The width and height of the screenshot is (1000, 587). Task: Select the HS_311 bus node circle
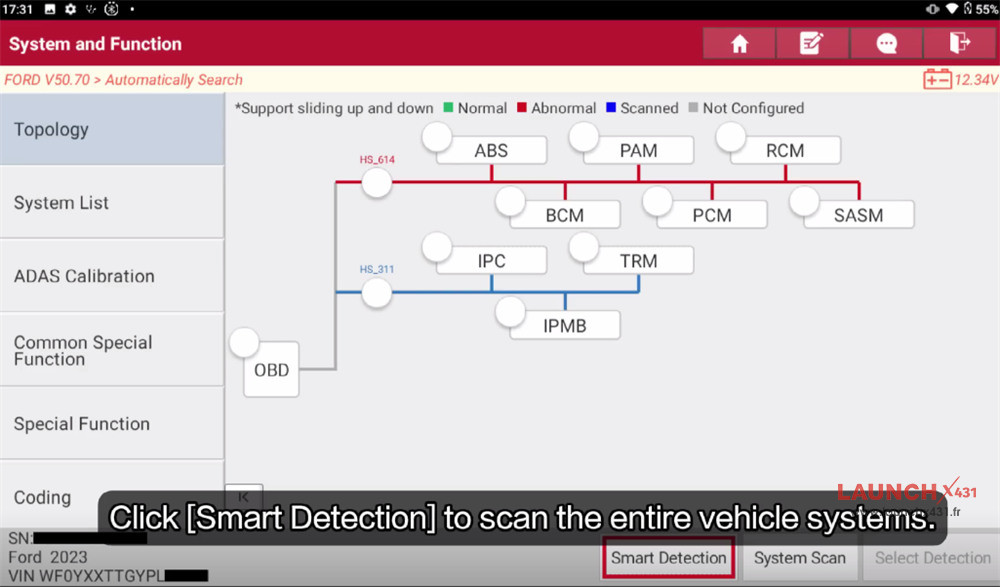[376, 292]
